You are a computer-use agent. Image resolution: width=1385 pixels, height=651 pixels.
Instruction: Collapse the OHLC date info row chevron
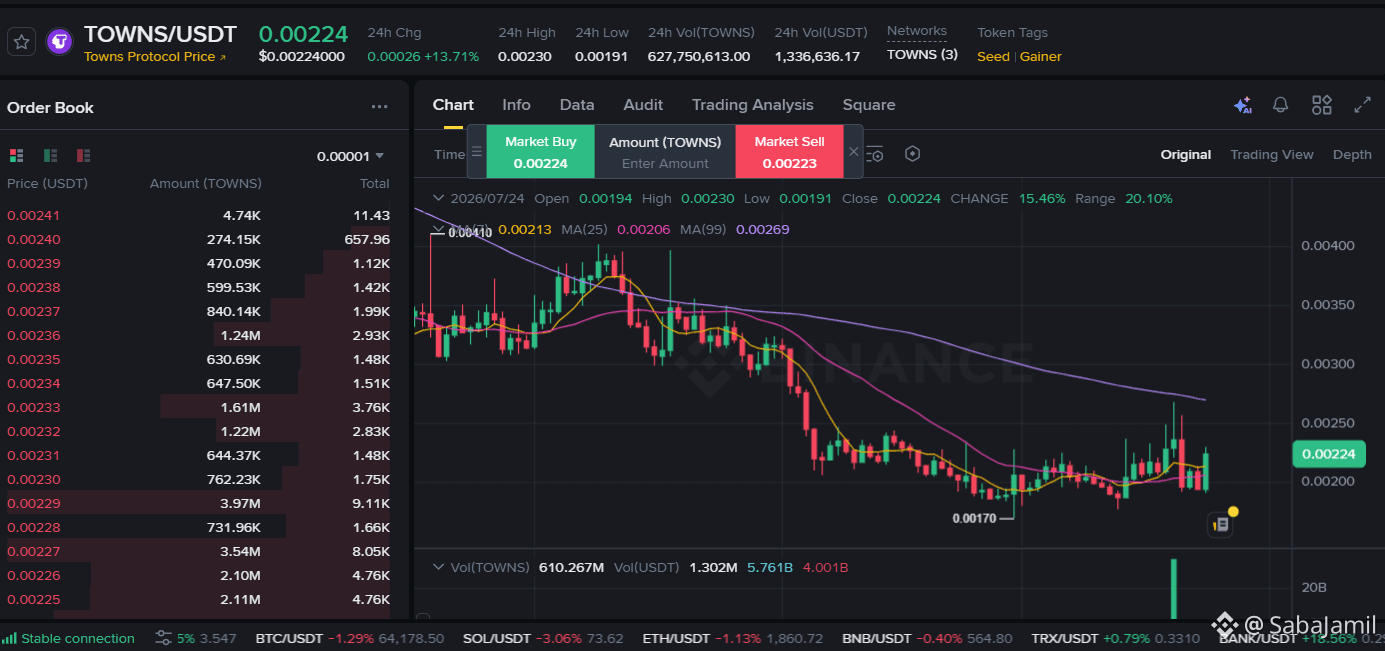(x=437, y=198)
